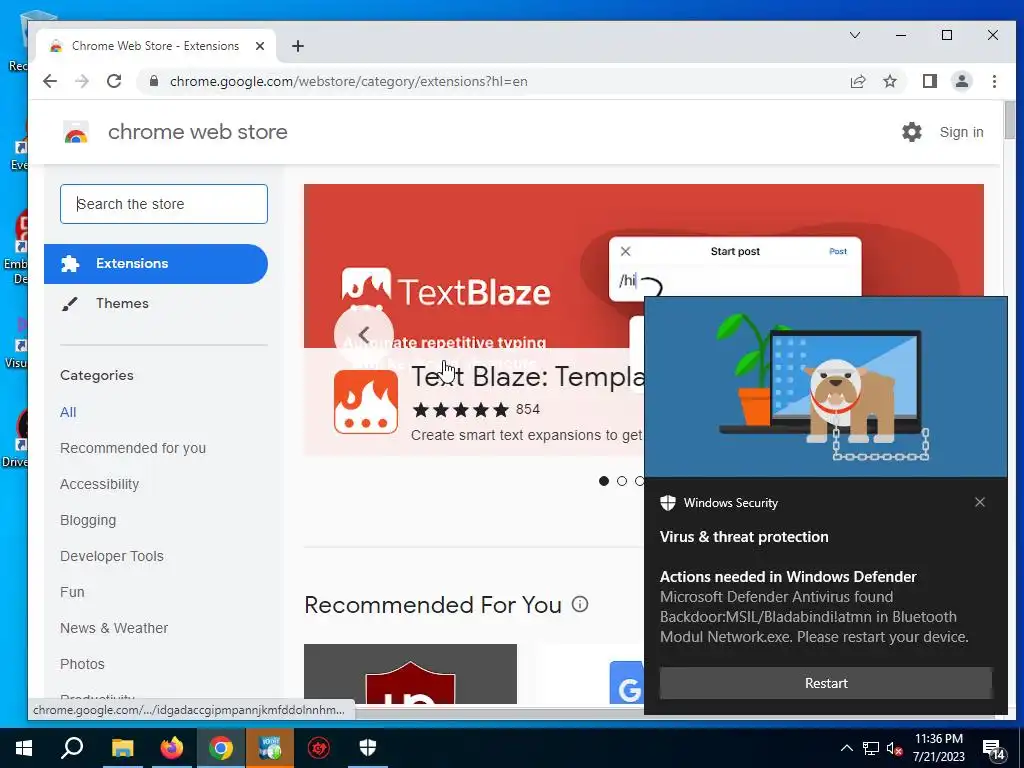The height and width of the screenshot is (768, 1024).
Task: Reload the Chrome Web Store page
Action: (114, 81)
